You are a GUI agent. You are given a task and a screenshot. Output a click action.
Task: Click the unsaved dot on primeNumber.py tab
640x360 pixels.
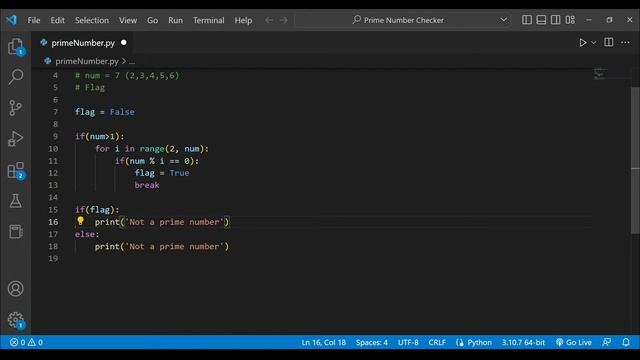(124, 42)
